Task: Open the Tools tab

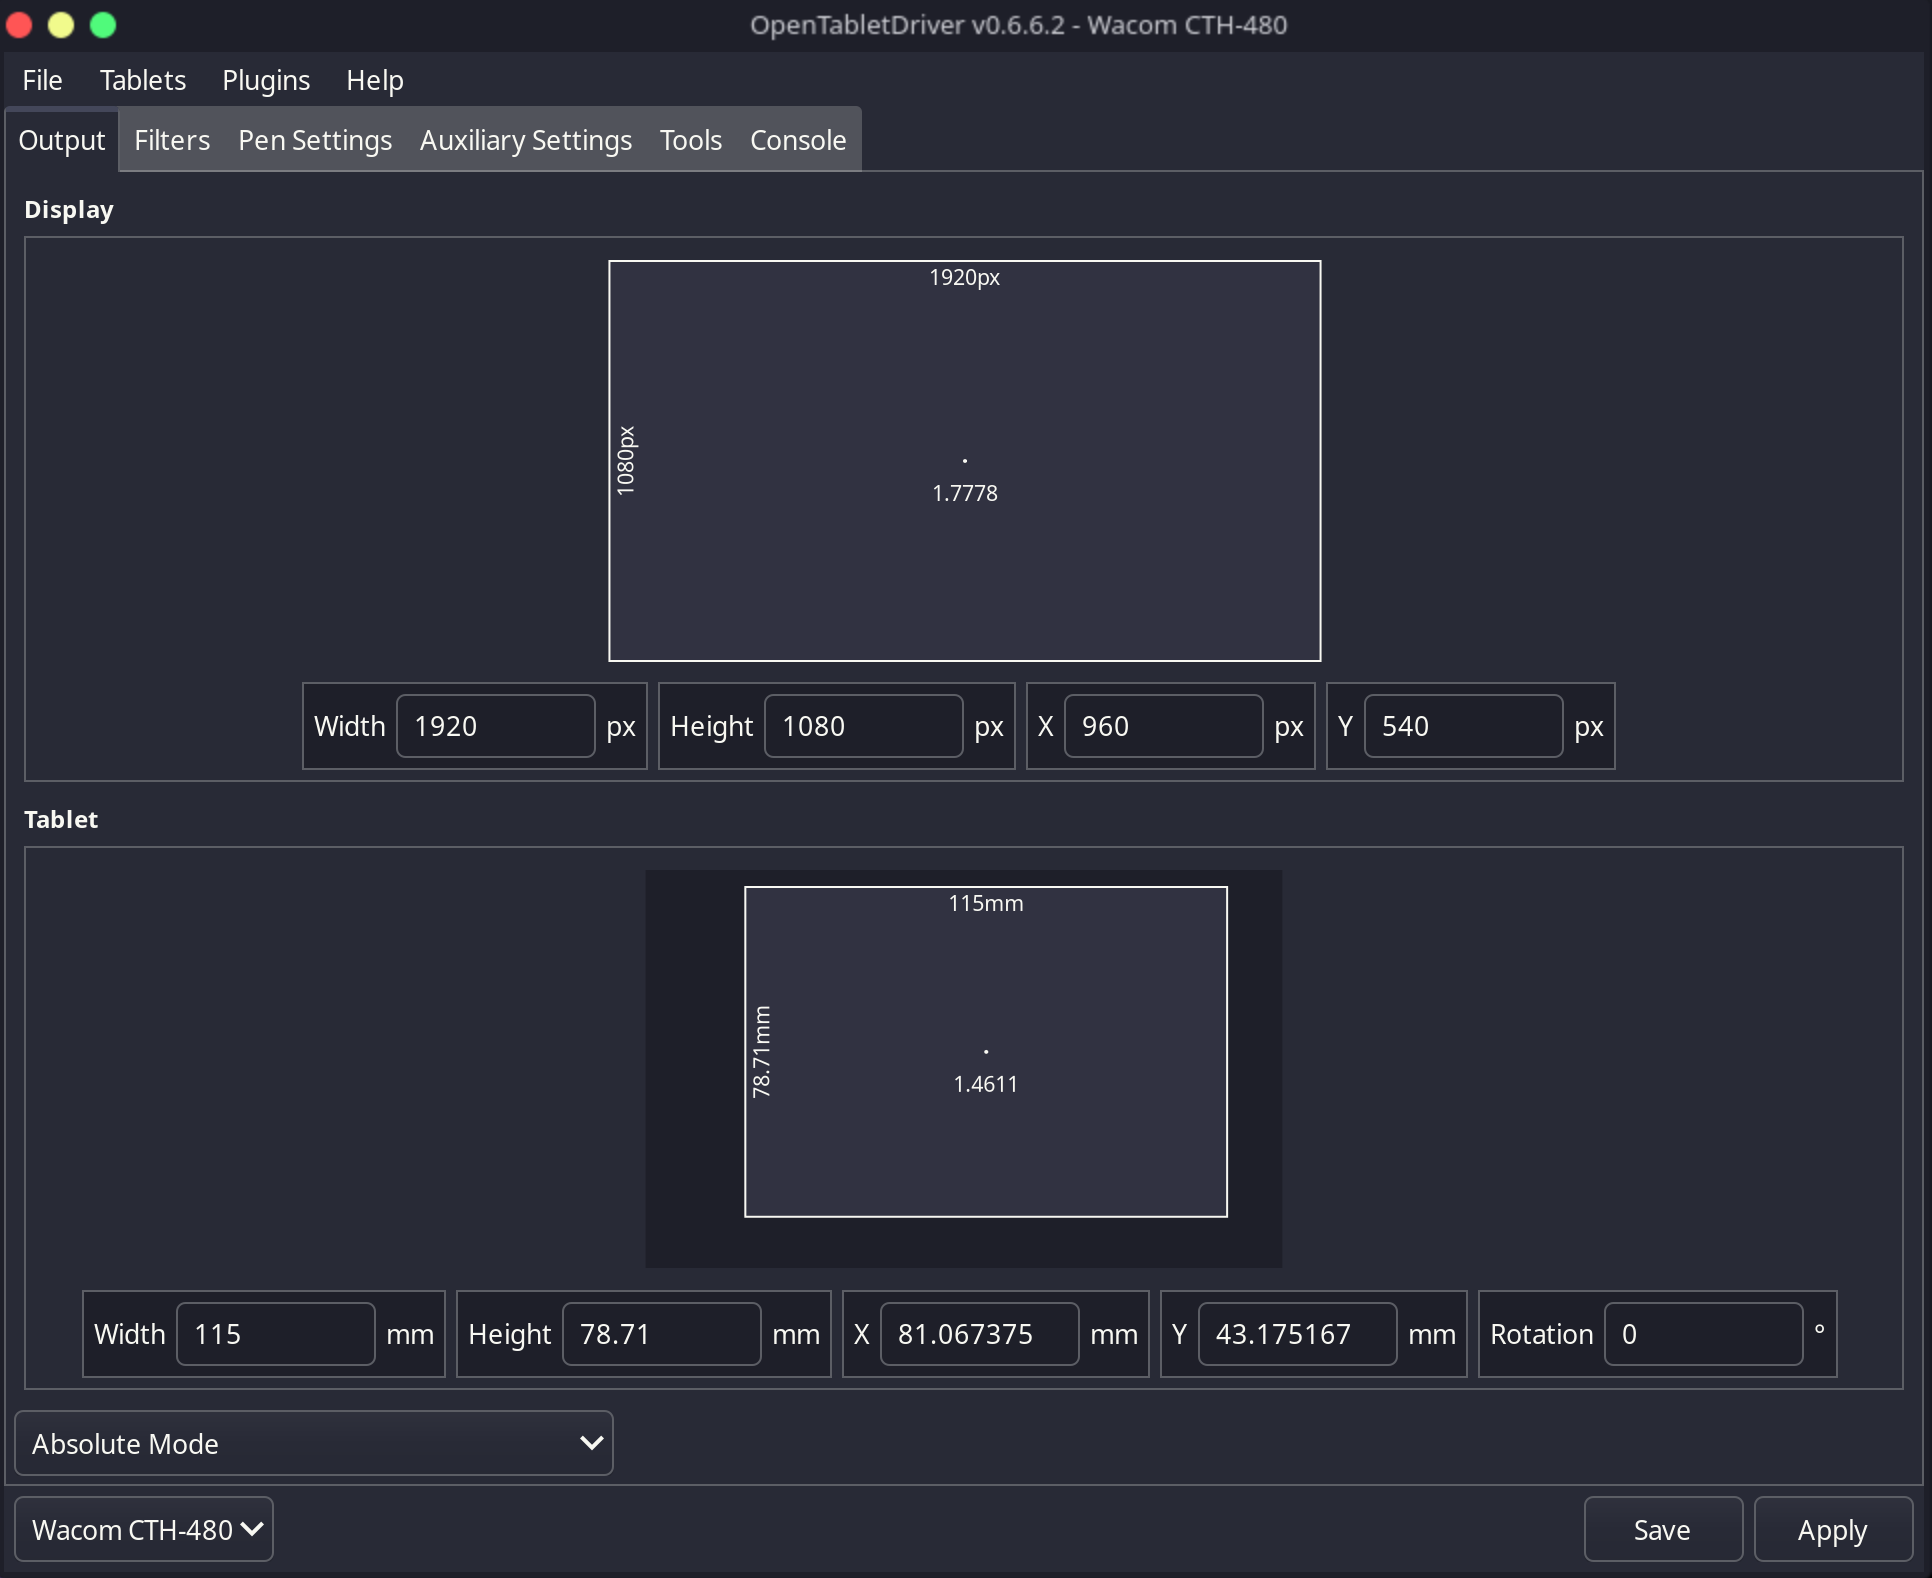Action: [x=691, y=140]
